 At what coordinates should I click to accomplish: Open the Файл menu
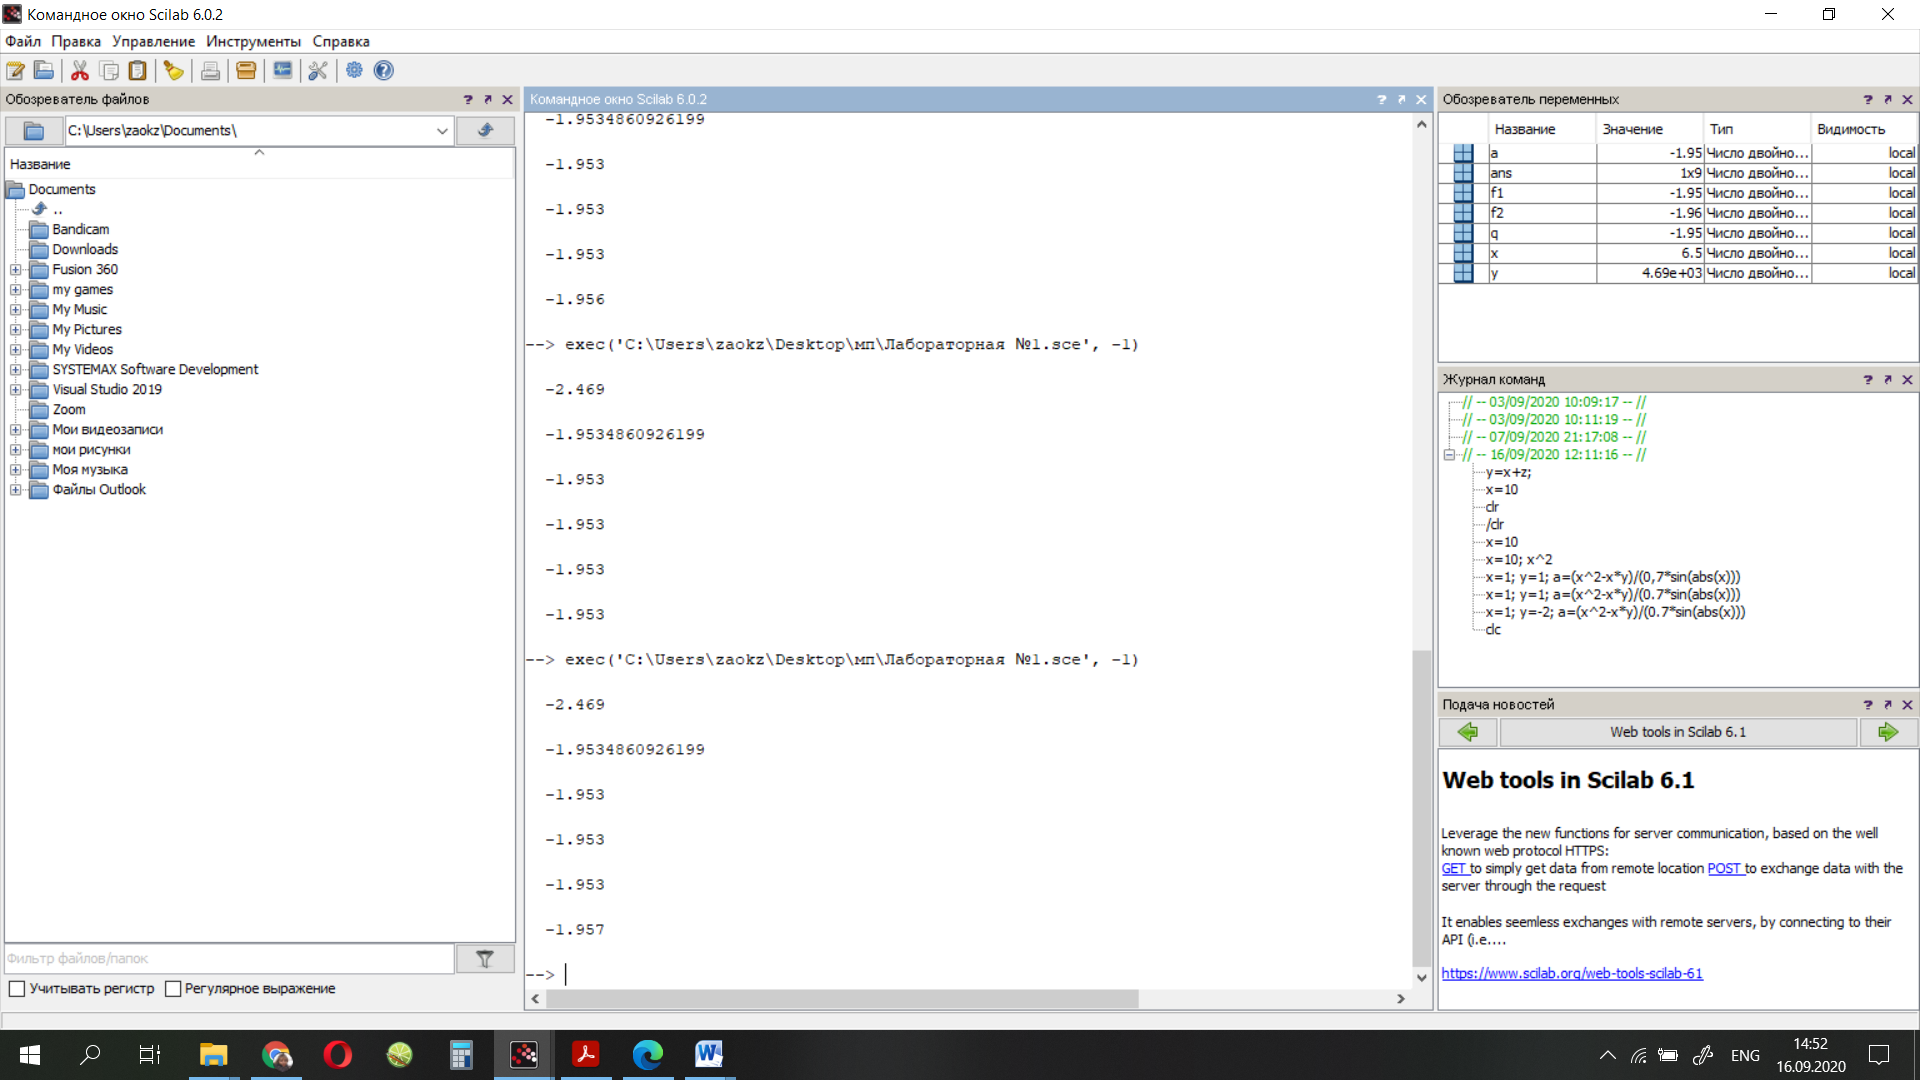(x=23, y=42)
